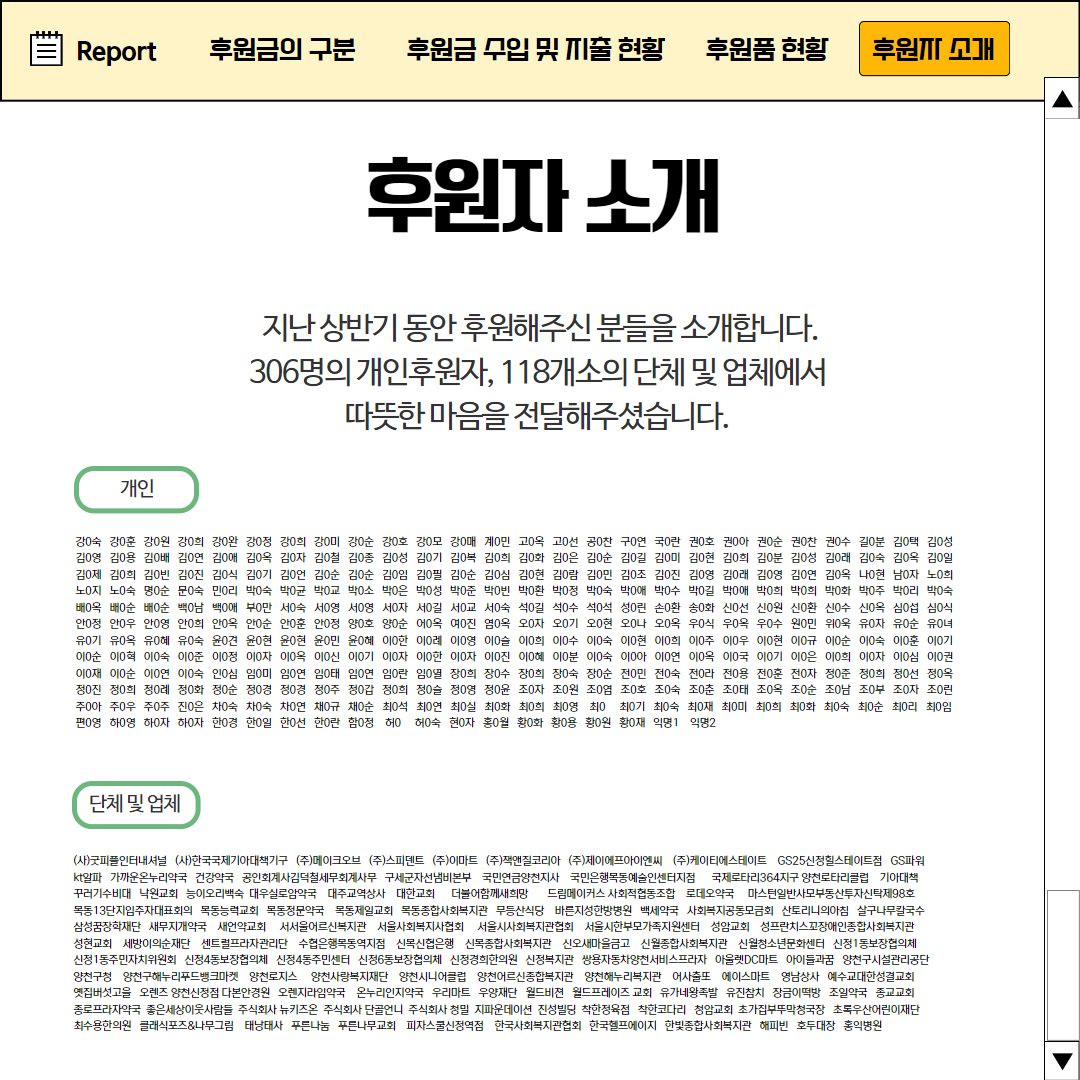Select the 단체 및 업체 category badge

[136, 804]
